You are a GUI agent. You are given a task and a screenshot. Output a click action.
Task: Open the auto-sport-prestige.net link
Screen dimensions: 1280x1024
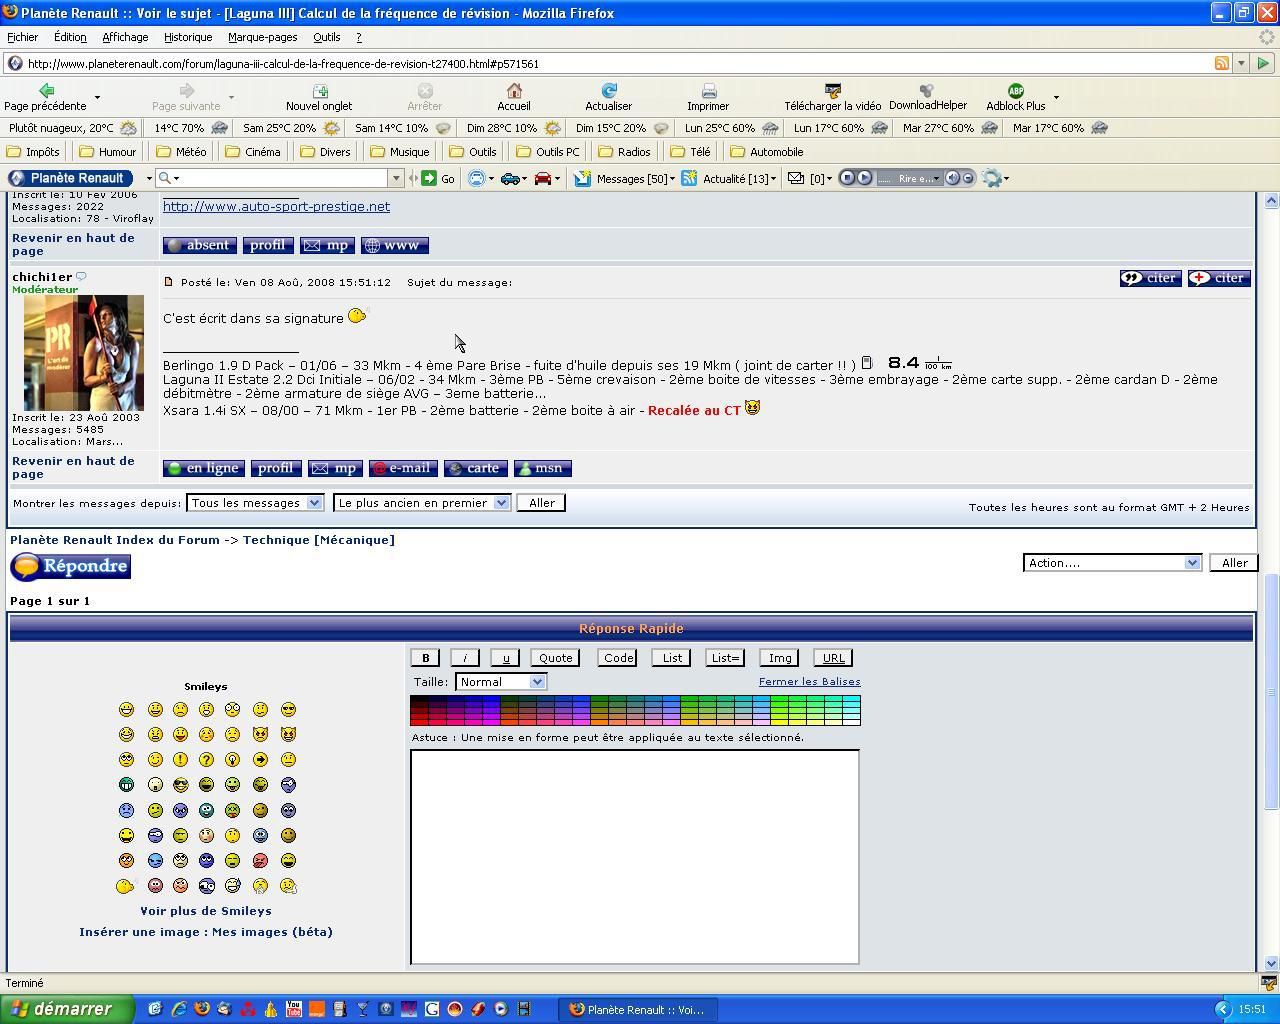276,206
